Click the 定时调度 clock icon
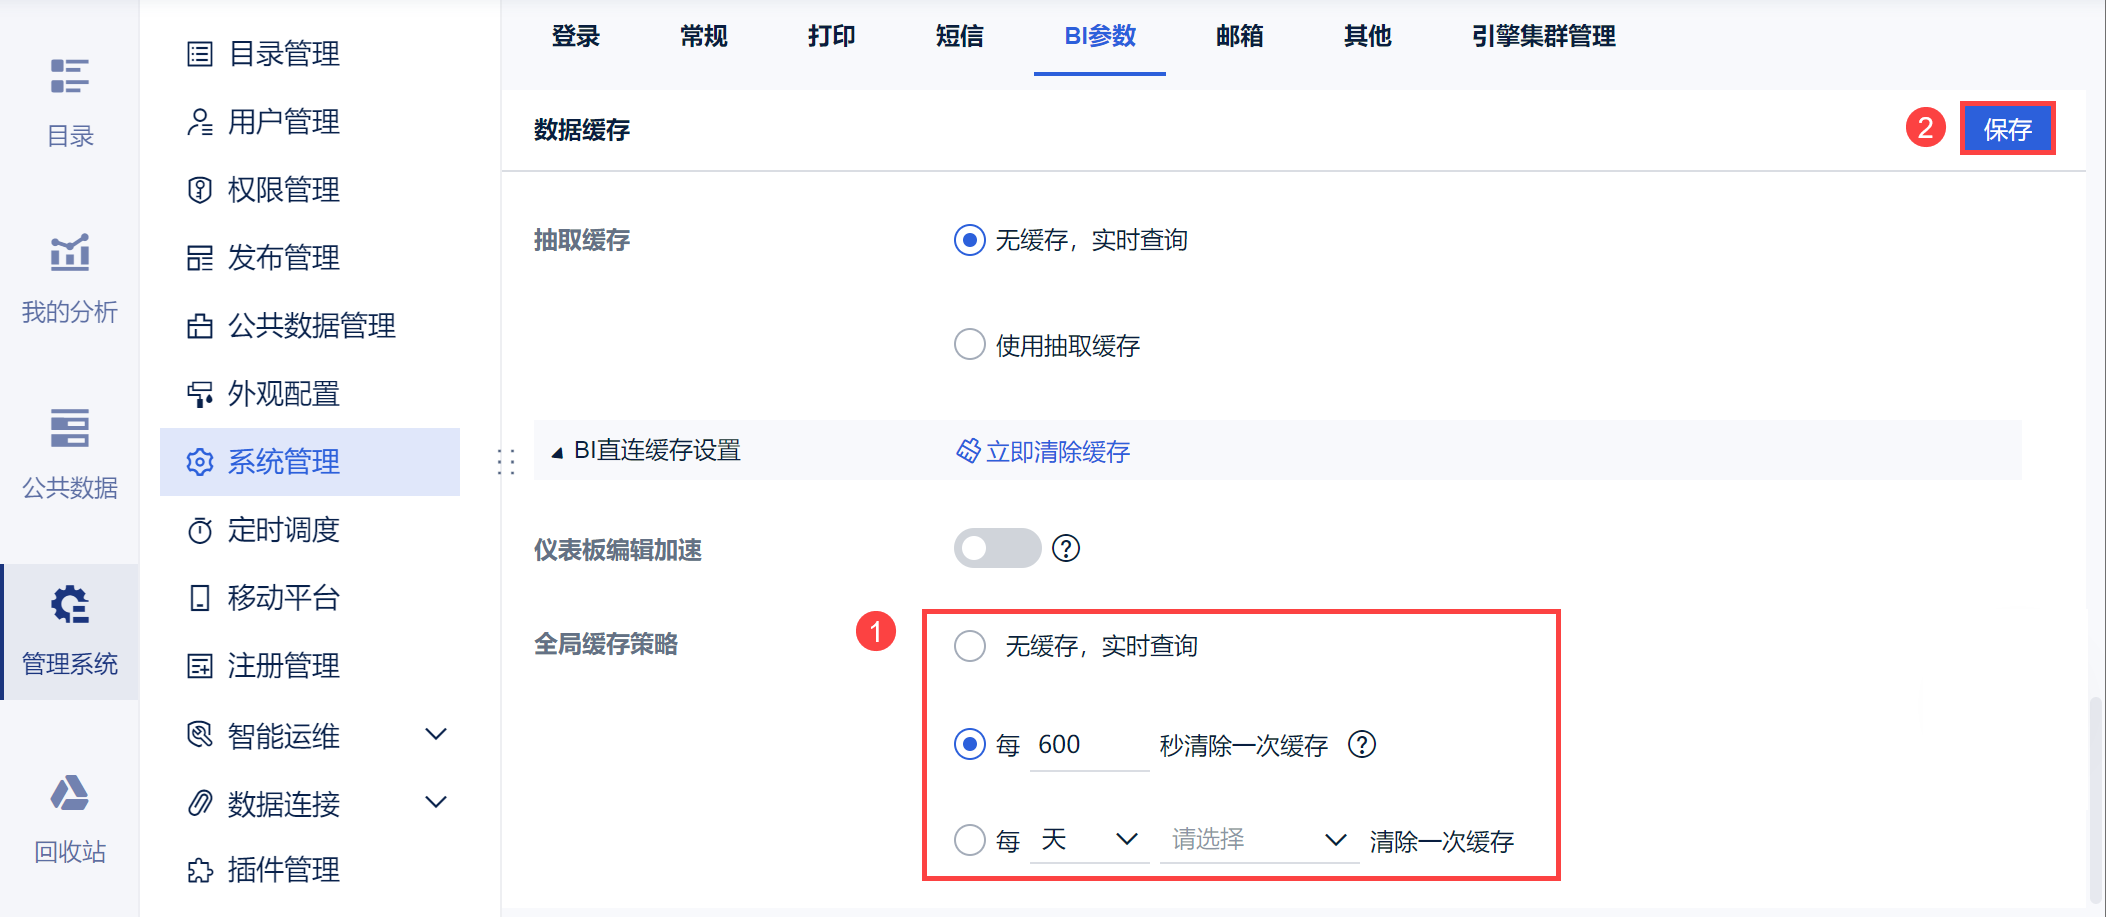Viewport: 2106px width, 917px height. pyautogui.click(x=200, y=530)
